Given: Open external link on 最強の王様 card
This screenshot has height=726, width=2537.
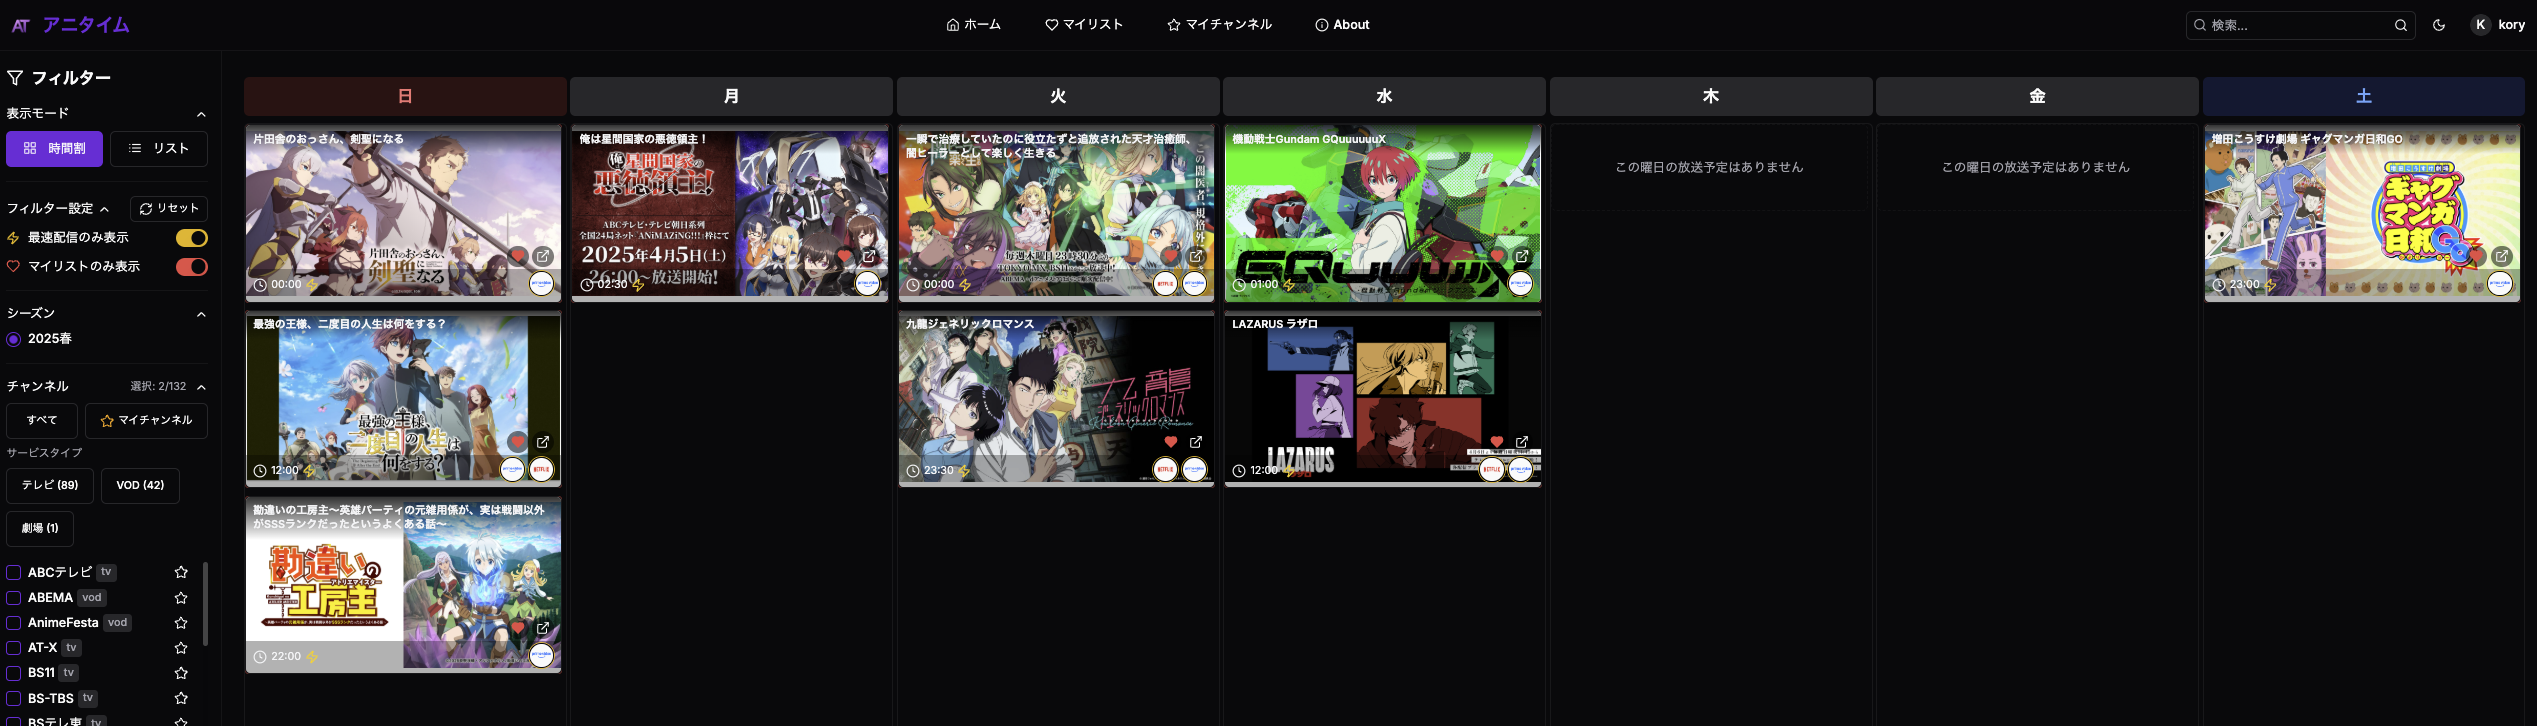Looking at the screenshot, I should point(543,441).
